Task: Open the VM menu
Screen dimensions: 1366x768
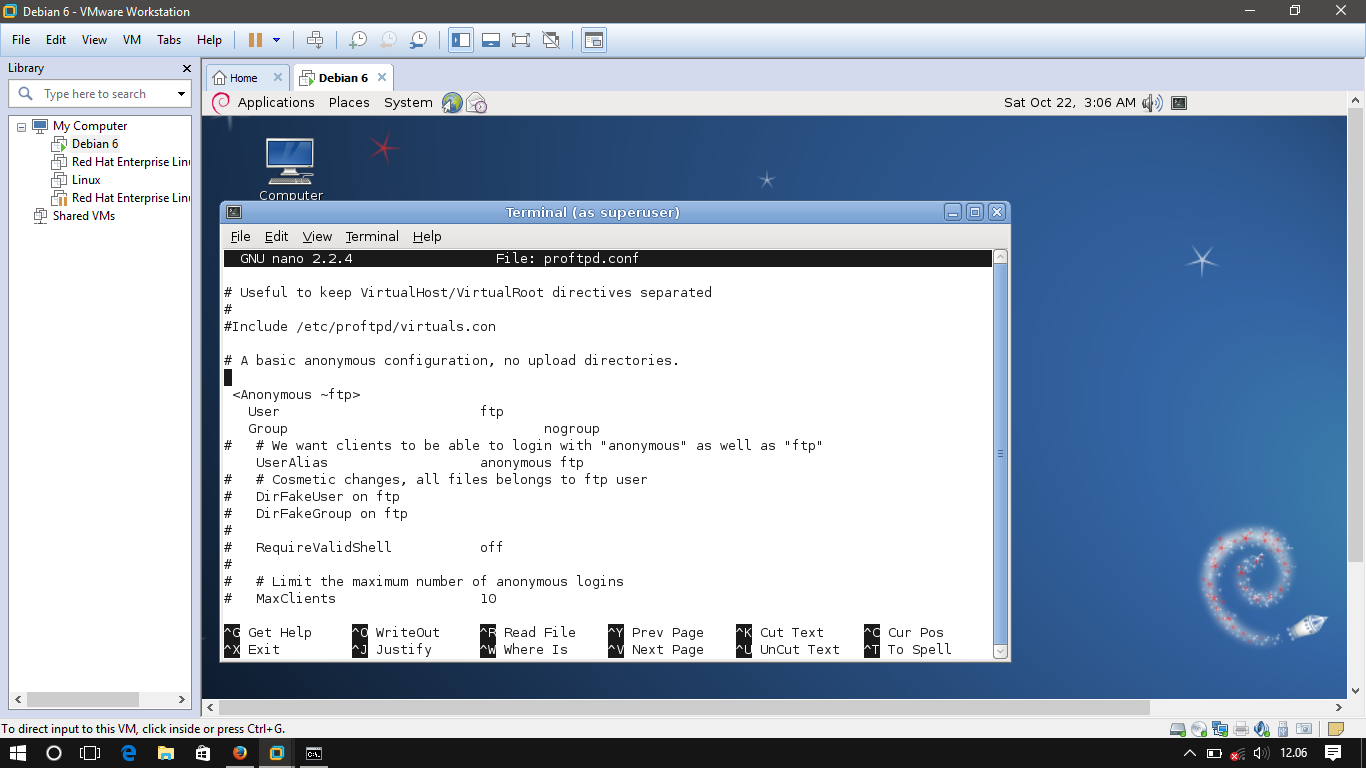Action: [132, 40]
